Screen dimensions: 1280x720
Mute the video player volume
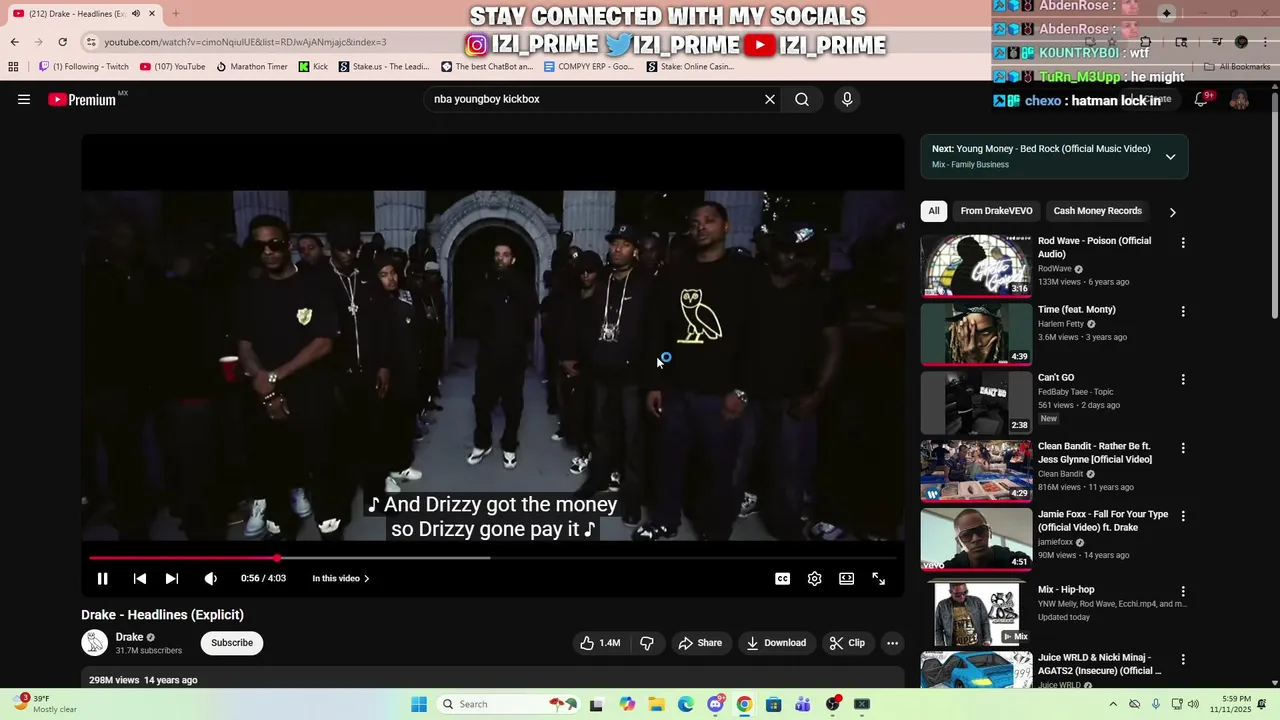pyautogui.click(x=210, y=578)
